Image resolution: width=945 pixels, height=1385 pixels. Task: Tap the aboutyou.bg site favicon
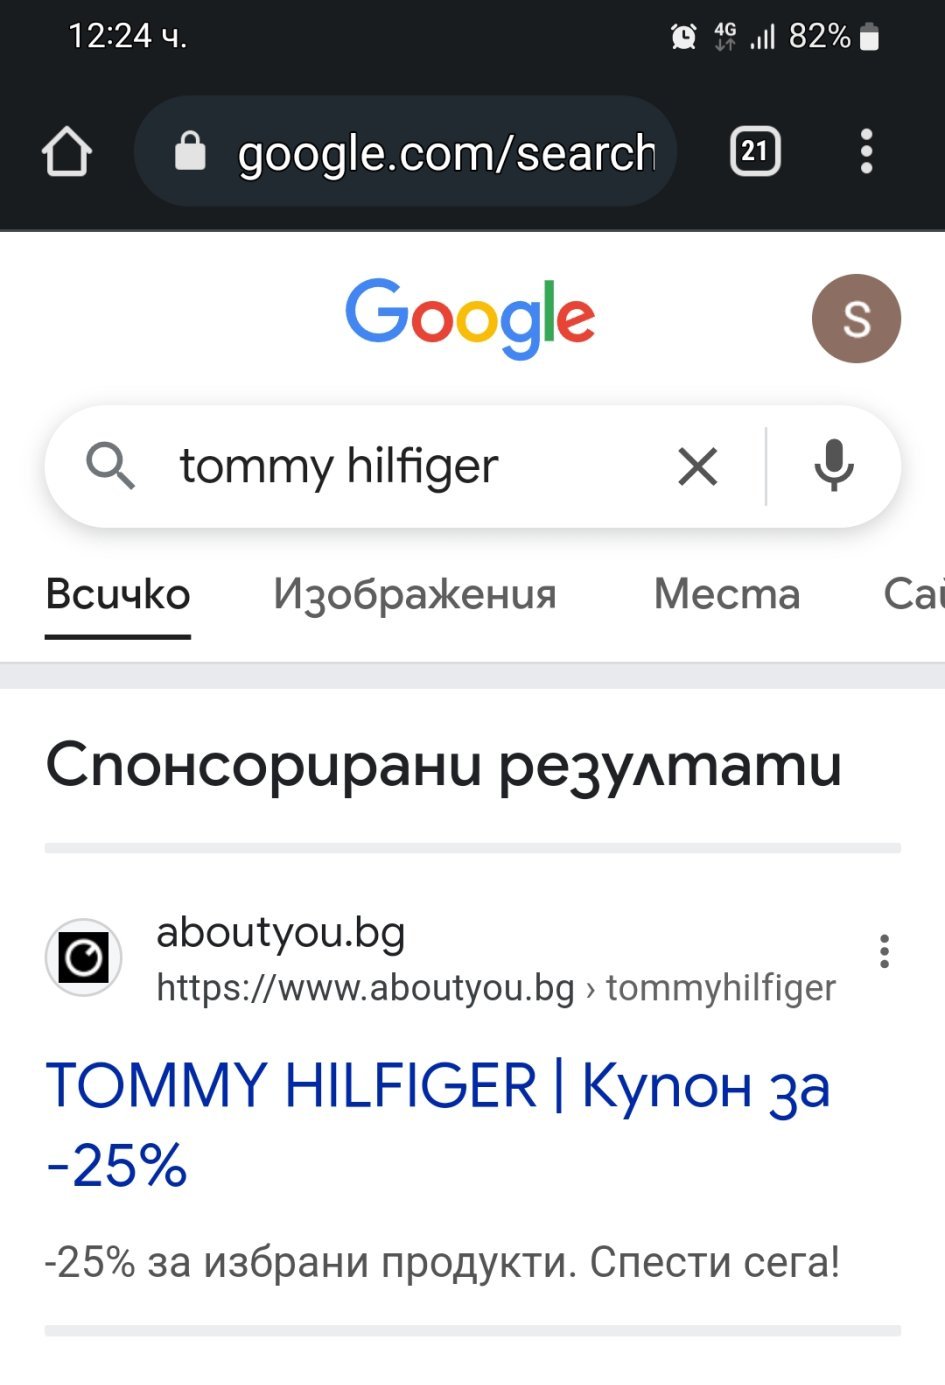tap(84, 958)
